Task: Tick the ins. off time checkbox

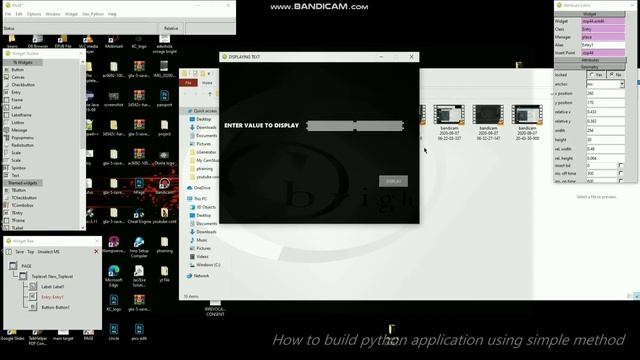Action: click(621, 173)
